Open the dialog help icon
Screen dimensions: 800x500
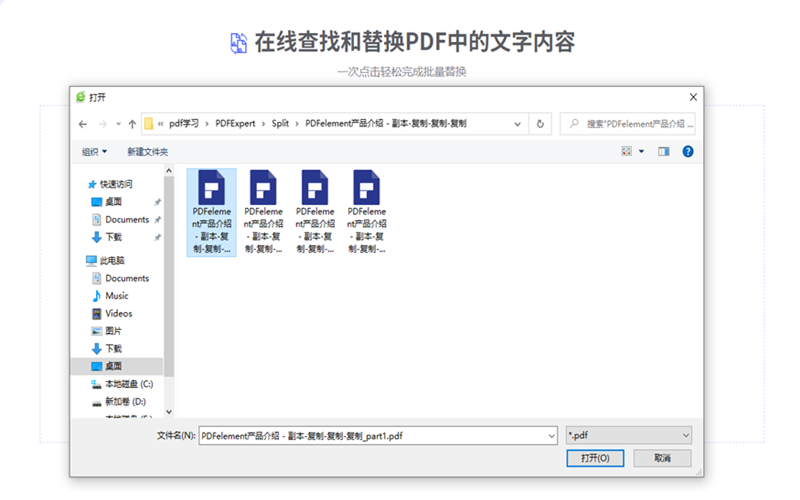(688, 151)
